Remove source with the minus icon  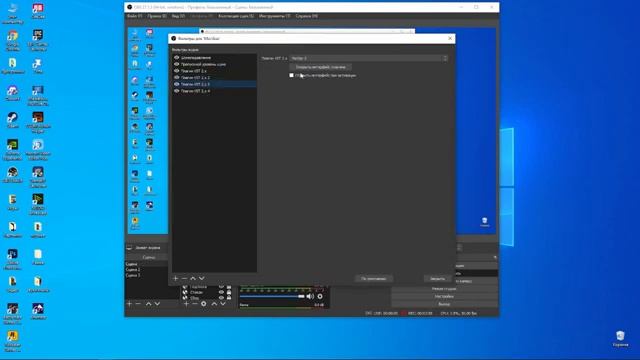(x=195, y=304)
